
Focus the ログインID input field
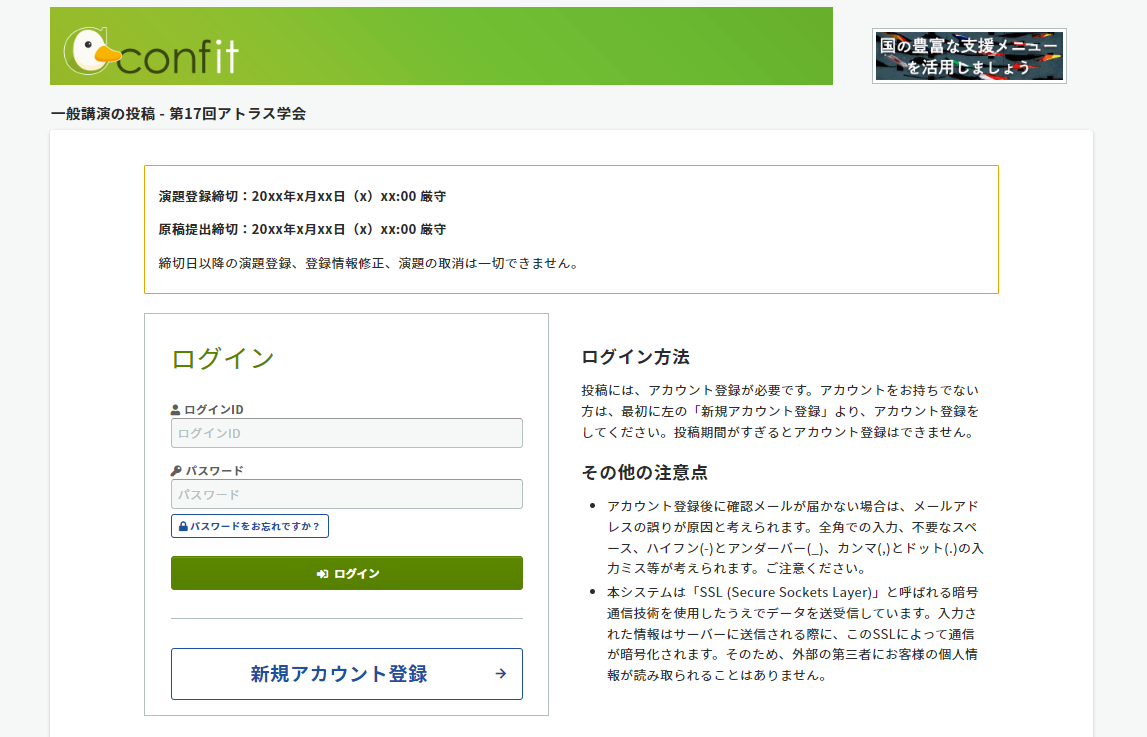tap(346, 432)
